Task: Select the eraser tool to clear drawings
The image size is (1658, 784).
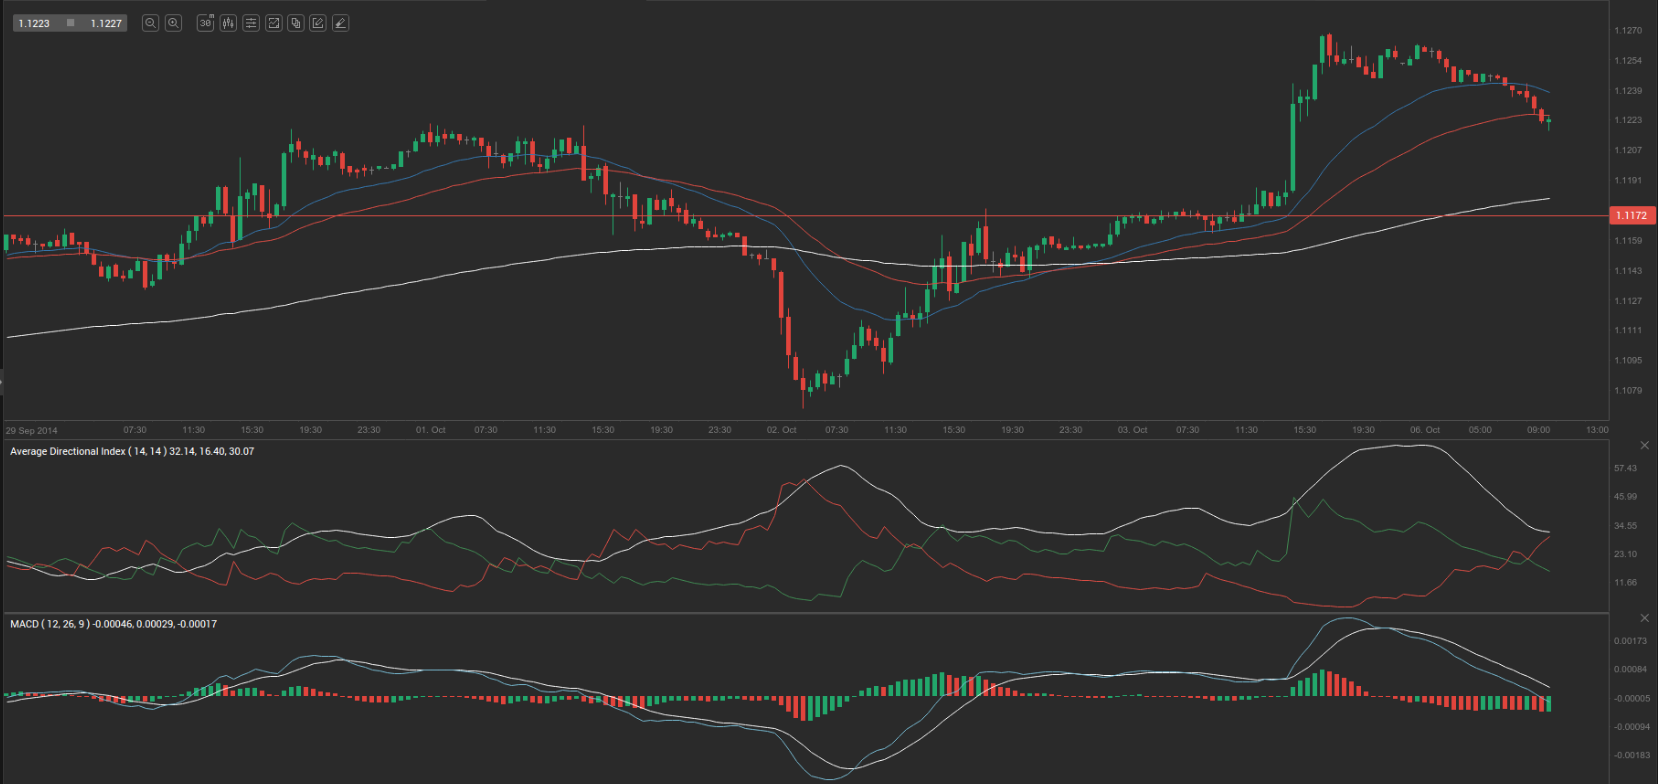Action: pos(341,23)
